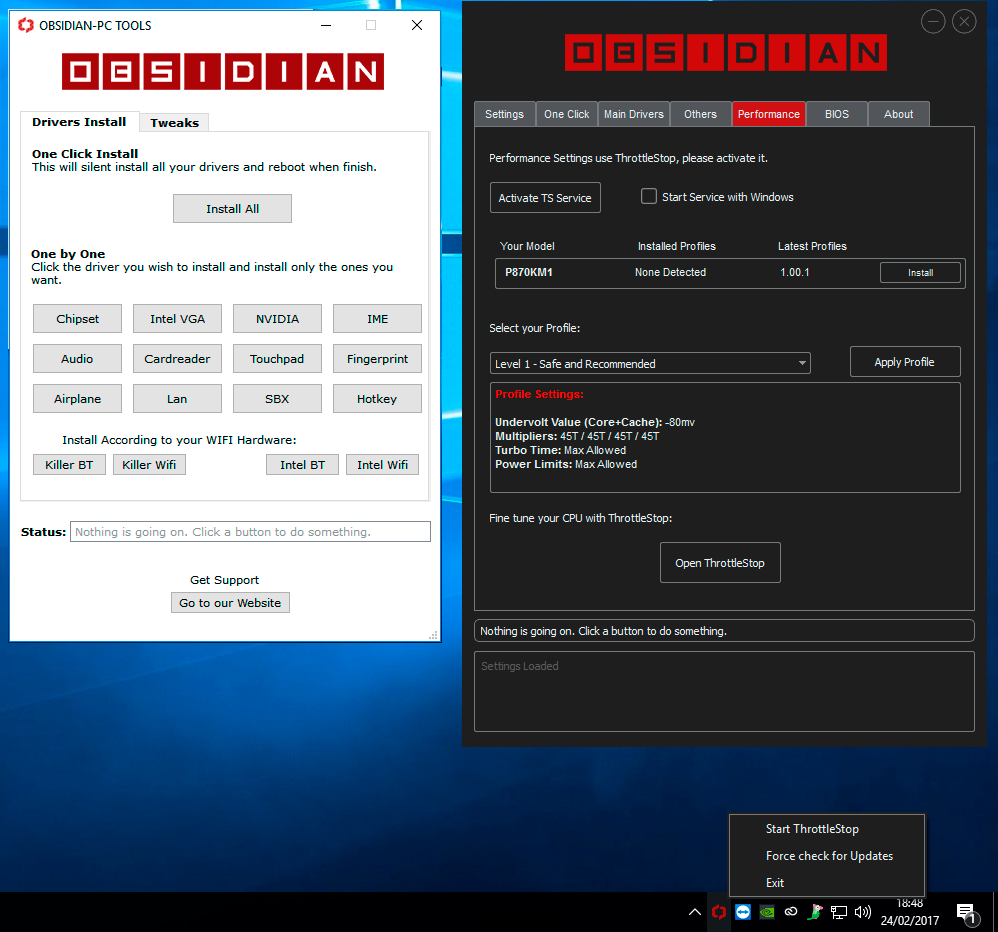Click the Creative Cloud tray icon
This screenshot has width=998, height=932.
(x=791, y=912)
